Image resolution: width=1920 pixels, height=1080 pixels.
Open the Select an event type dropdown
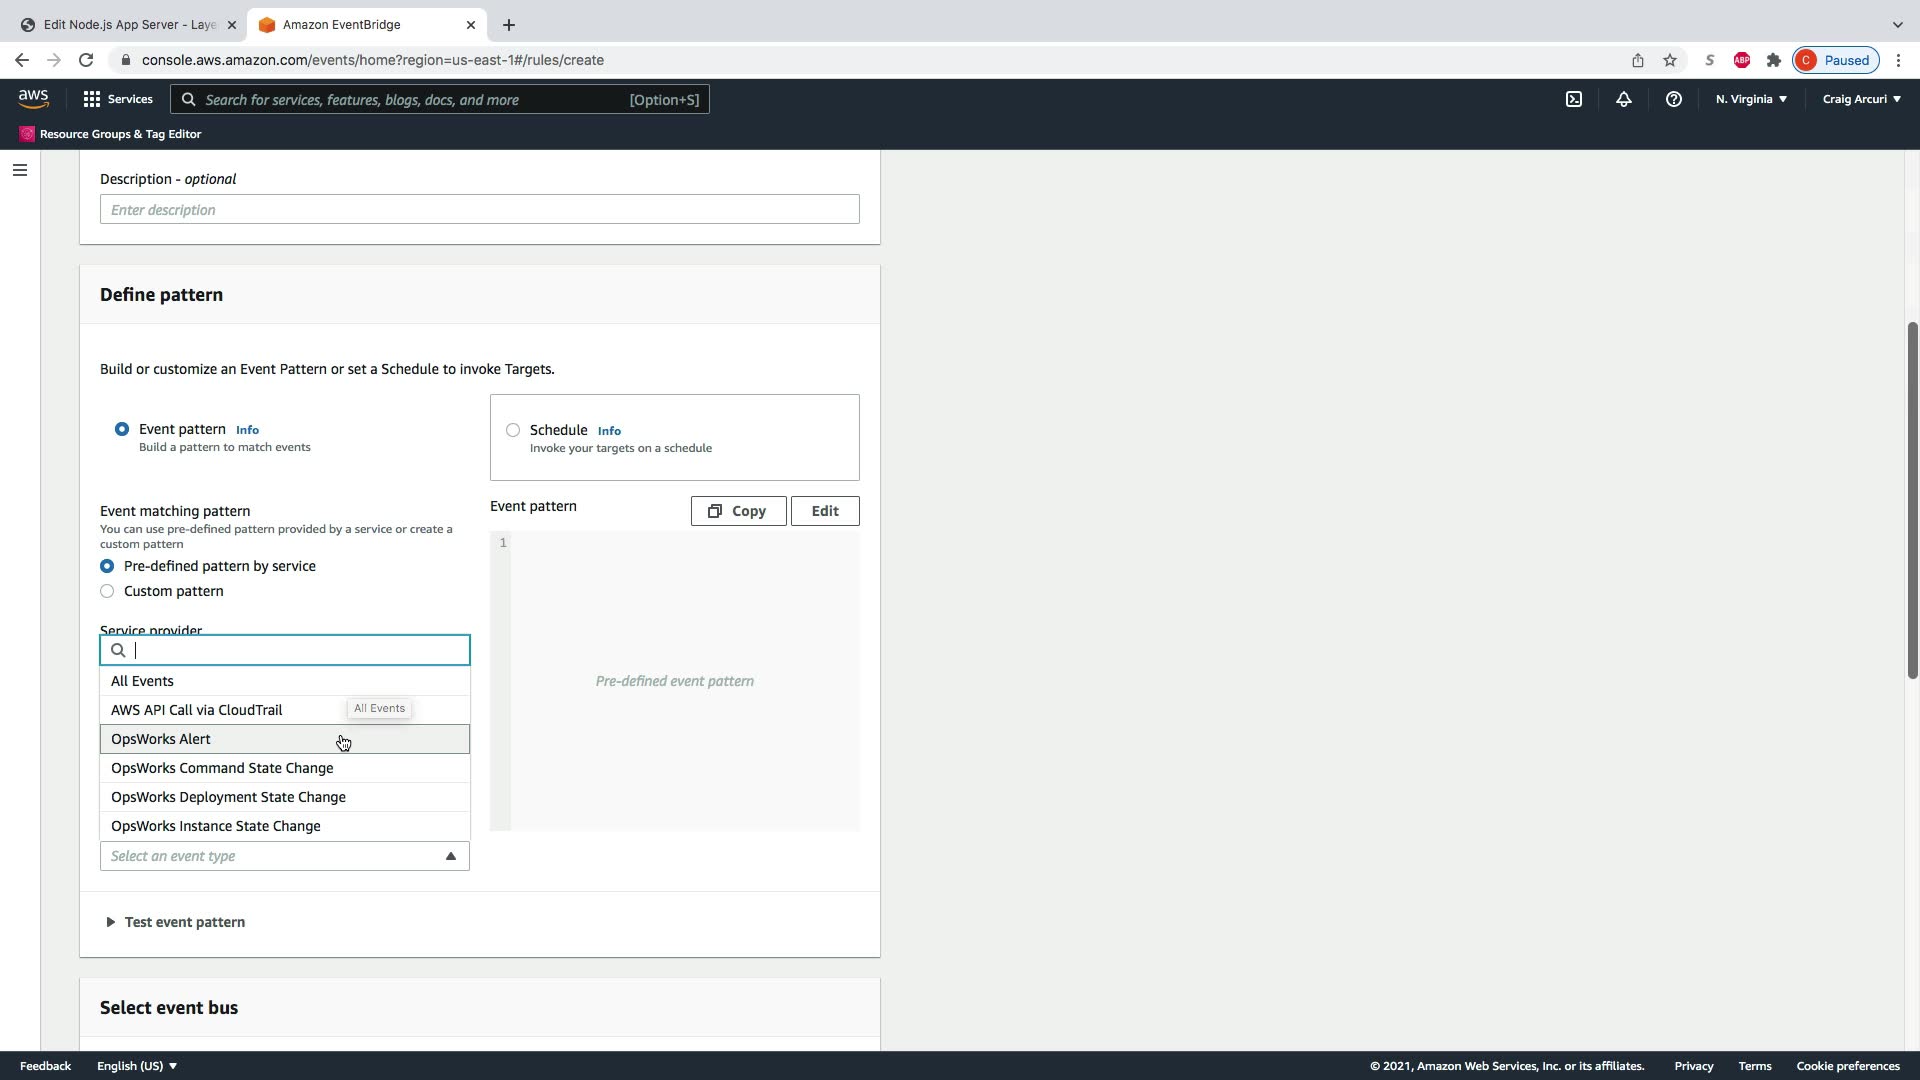click(x=284, y=856)
